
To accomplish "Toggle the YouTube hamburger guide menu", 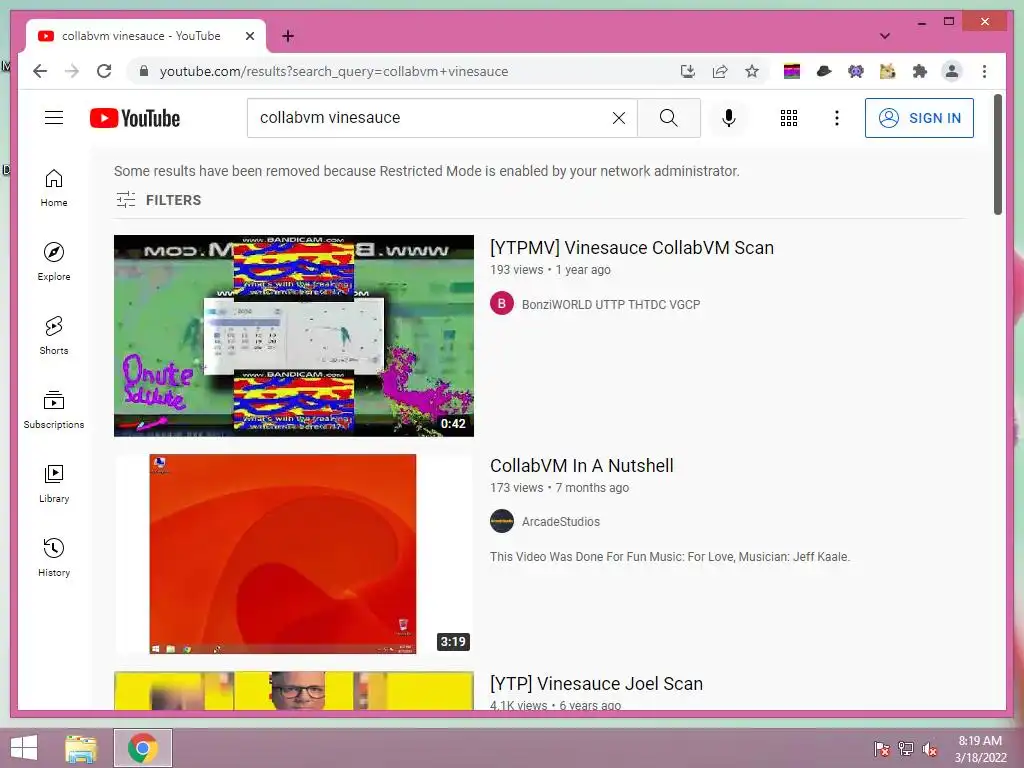I will [54, 118].
